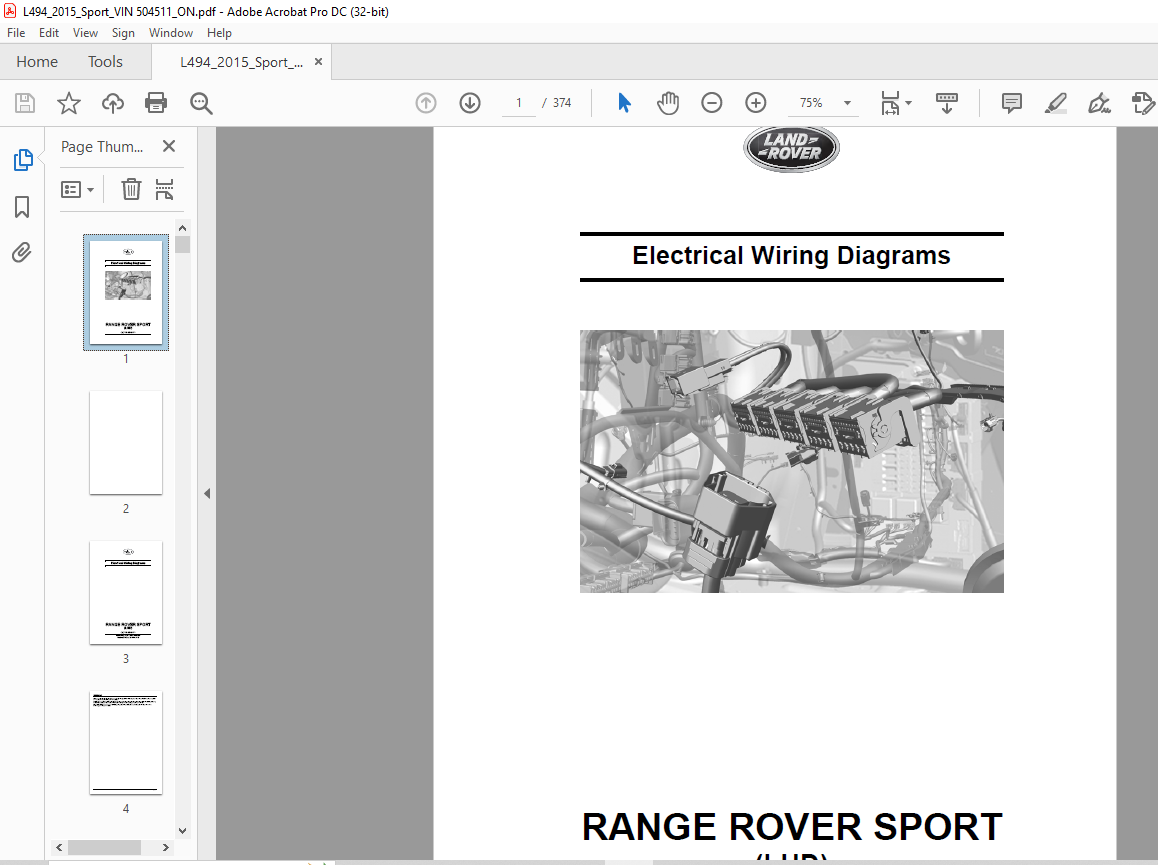The width and height of the screenshot is (1158, 865).
Task: Open the Window menu
Action: pos(171,33)
